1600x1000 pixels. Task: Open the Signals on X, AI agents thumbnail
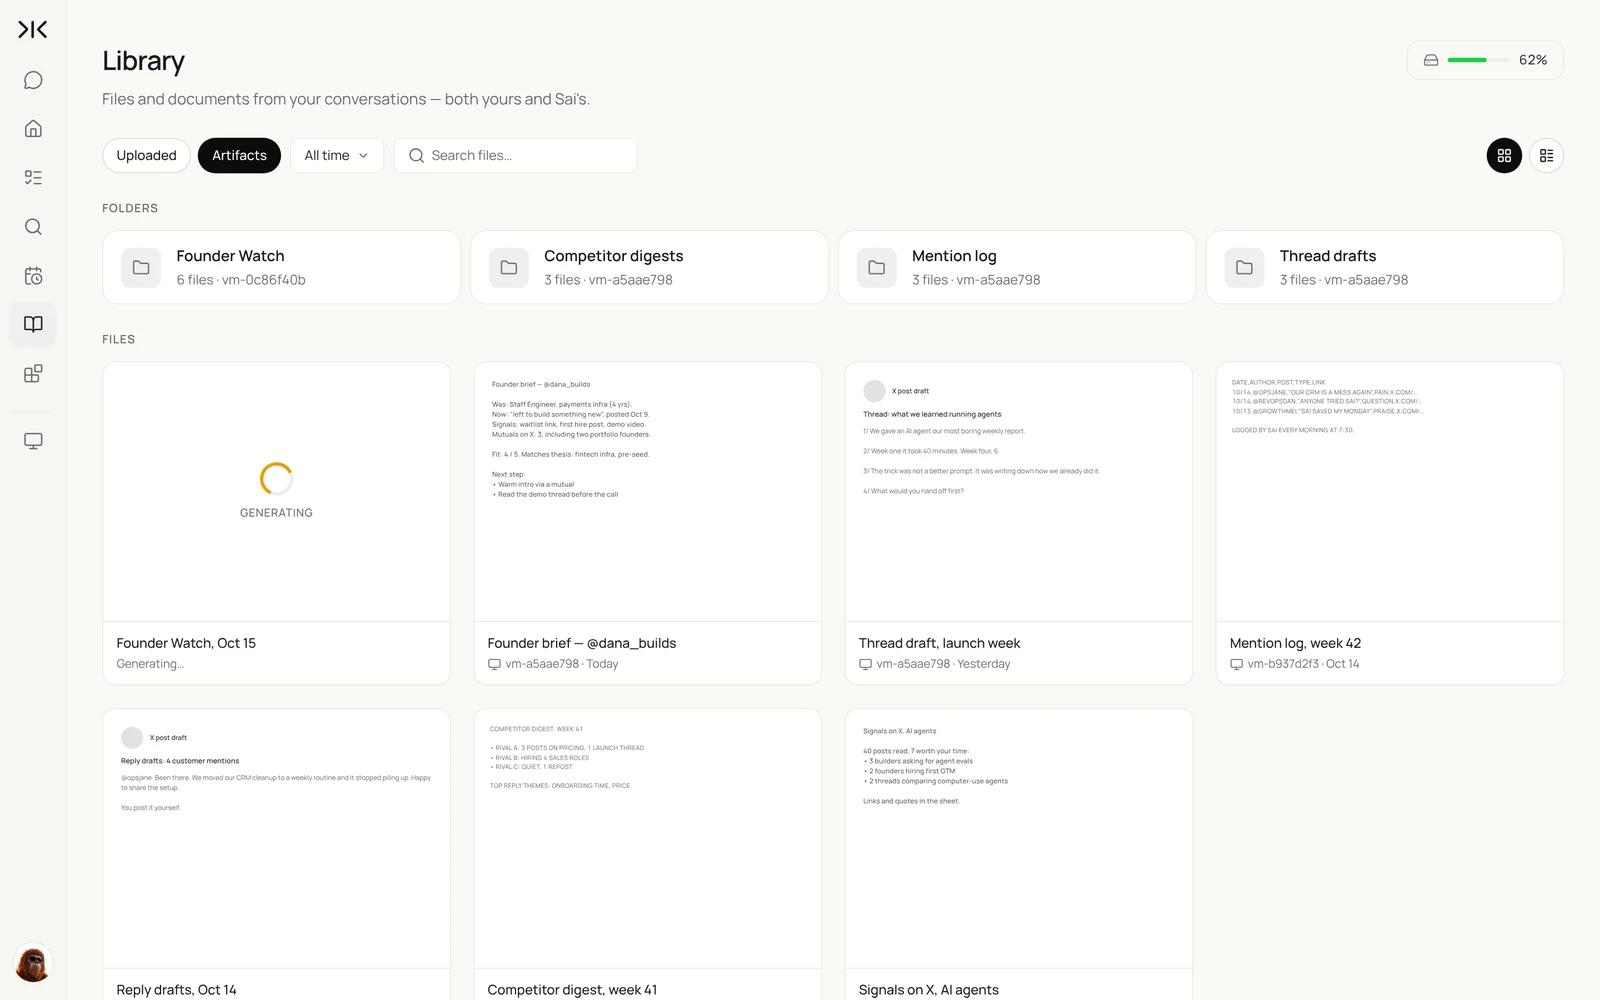click(1019, 839)
